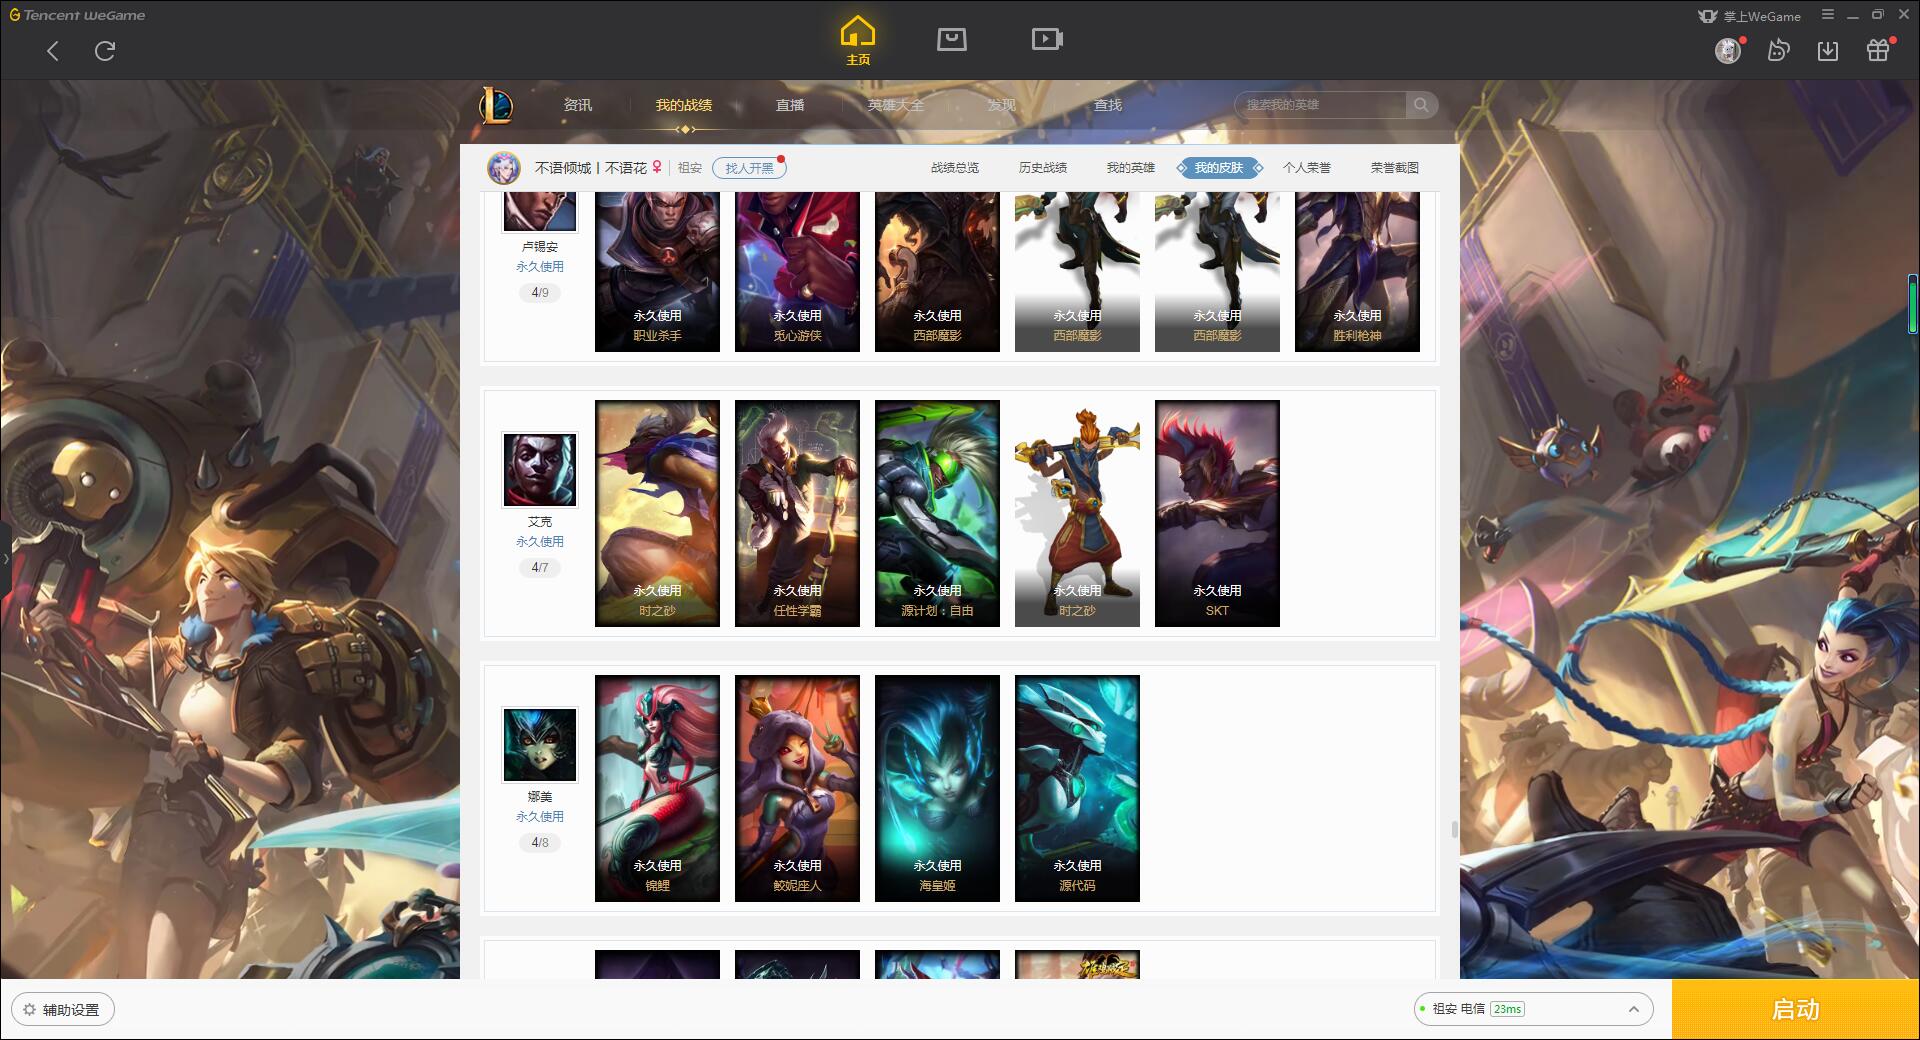
Task: Click the 艾克 champion portrait
Action: click(540, 470)
